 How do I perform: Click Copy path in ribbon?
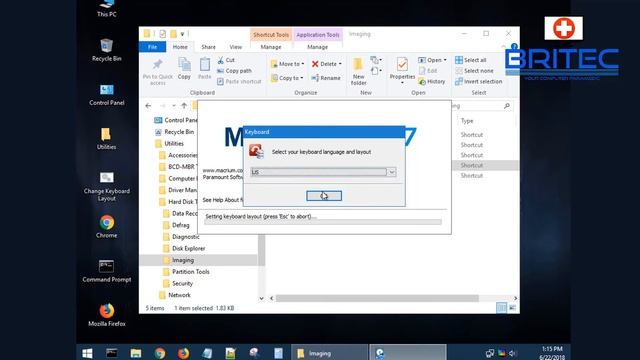pos(234,71)
